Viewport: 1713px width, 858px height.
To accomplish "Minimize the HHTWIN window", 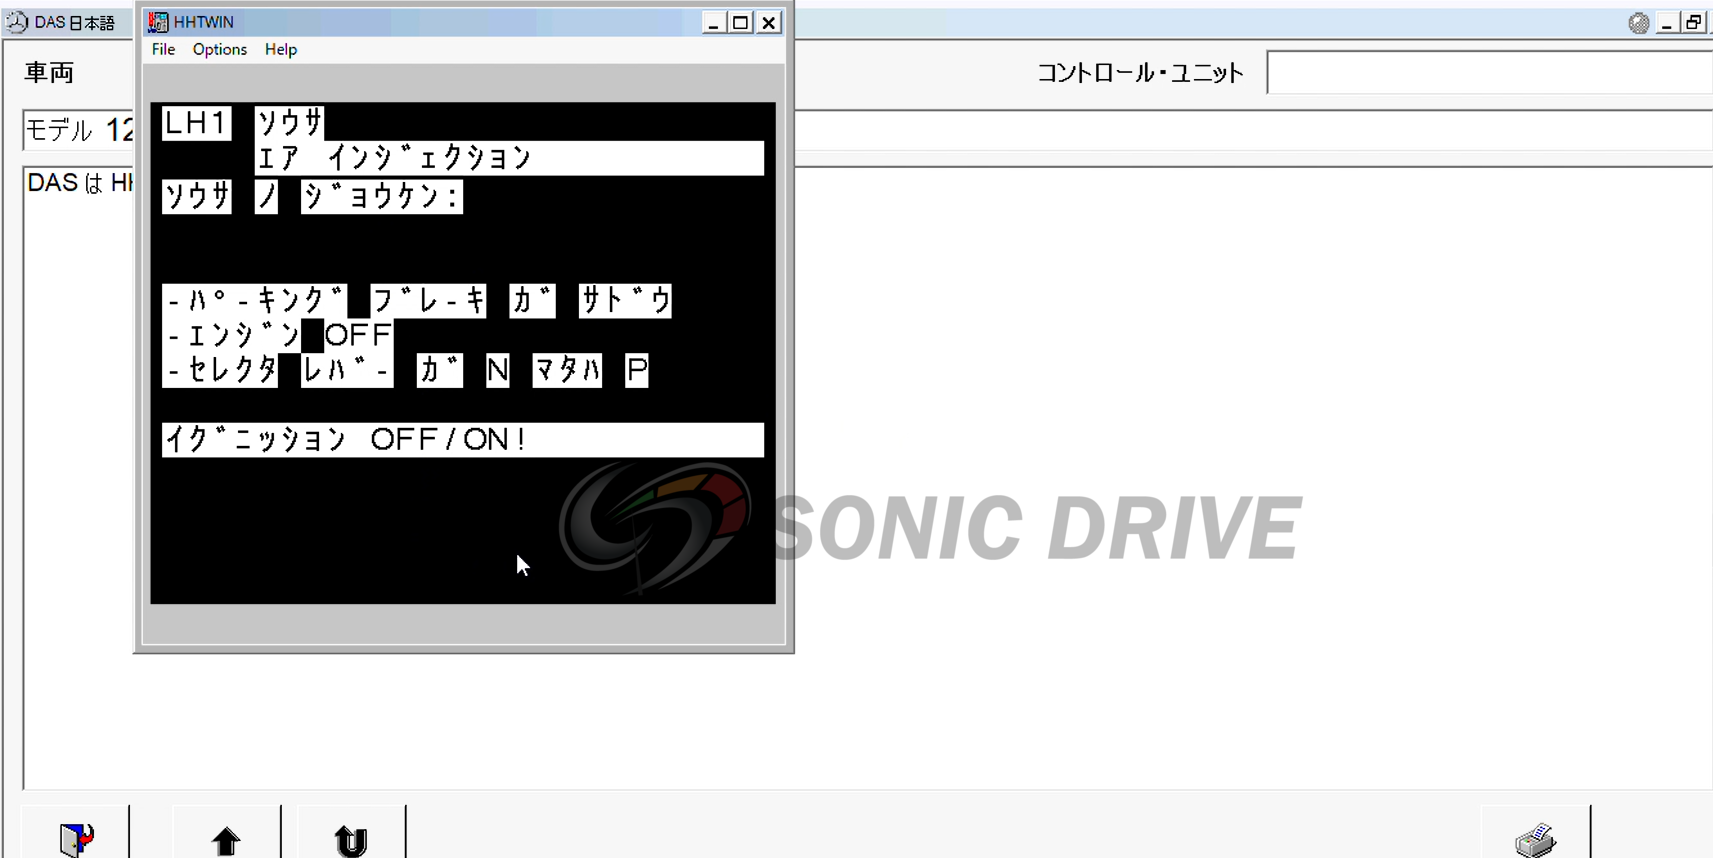I will tap(712, 22).
